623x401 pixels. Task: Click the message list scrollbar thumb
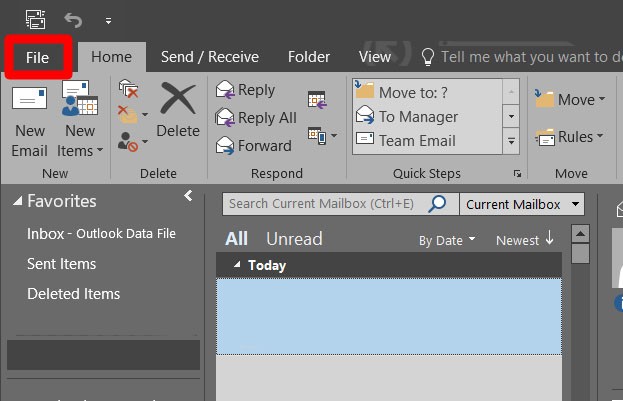point(580,253)
